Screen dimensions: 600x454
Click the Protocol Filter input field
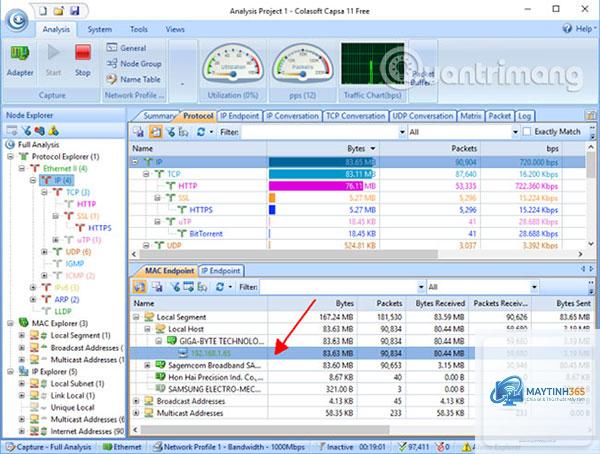point(320,132)
